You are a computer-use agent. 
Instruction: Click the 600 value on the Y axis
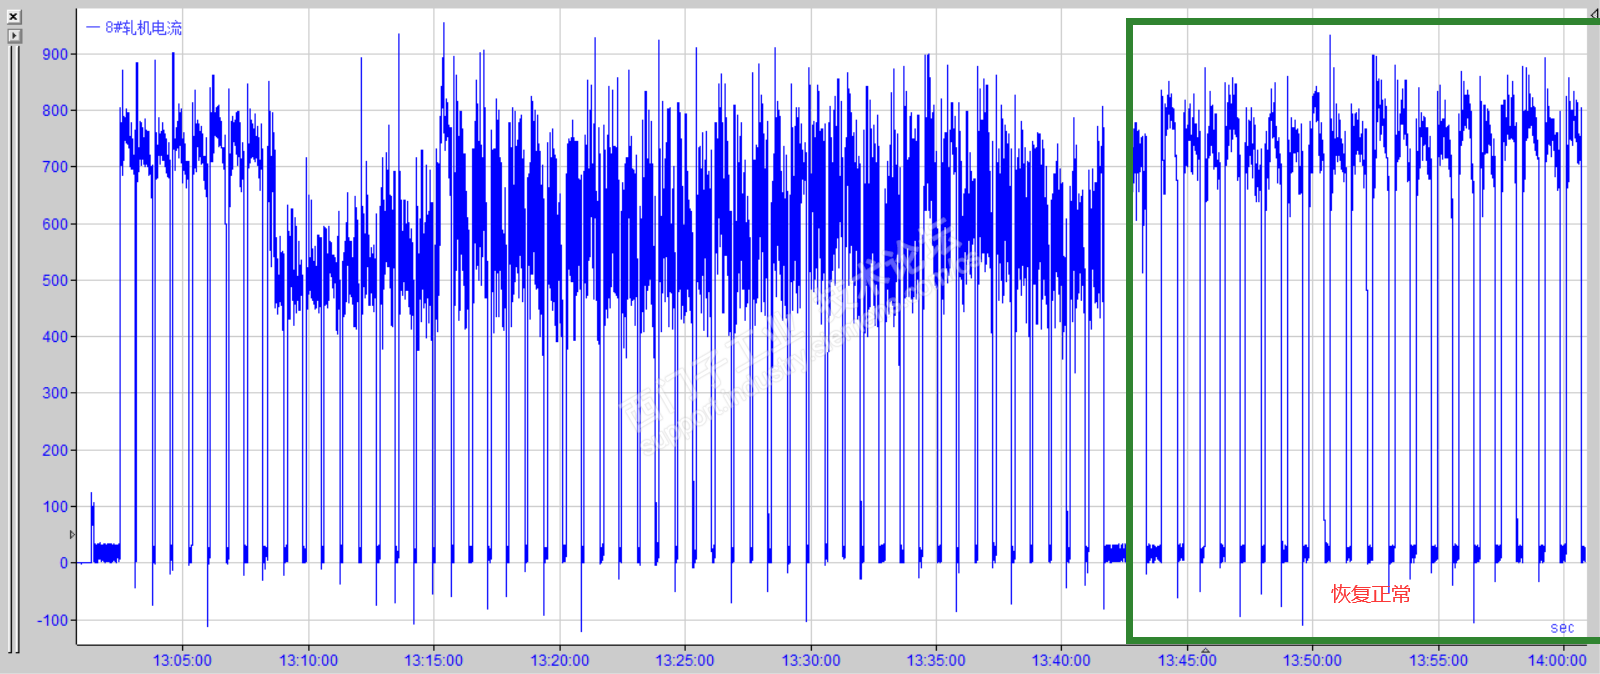(x=55, y=224)
